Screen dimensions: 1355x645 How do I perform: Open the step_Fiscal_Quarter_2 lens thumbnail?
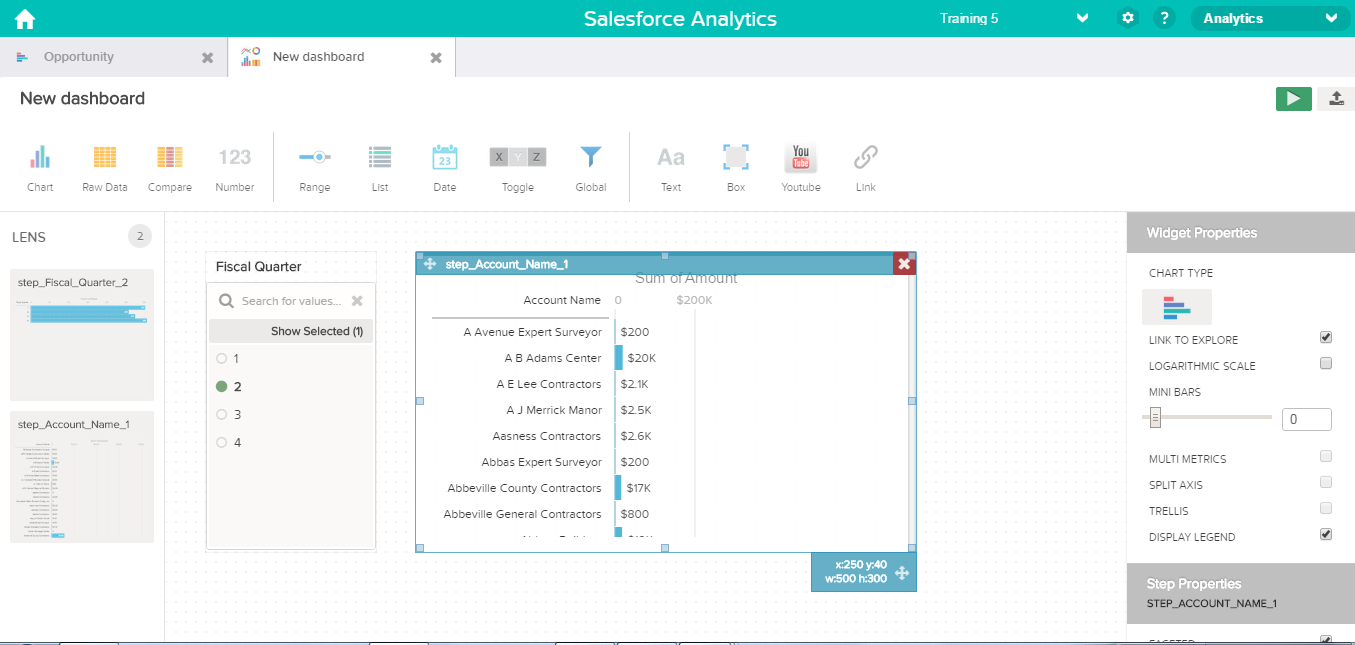(82, 335)
